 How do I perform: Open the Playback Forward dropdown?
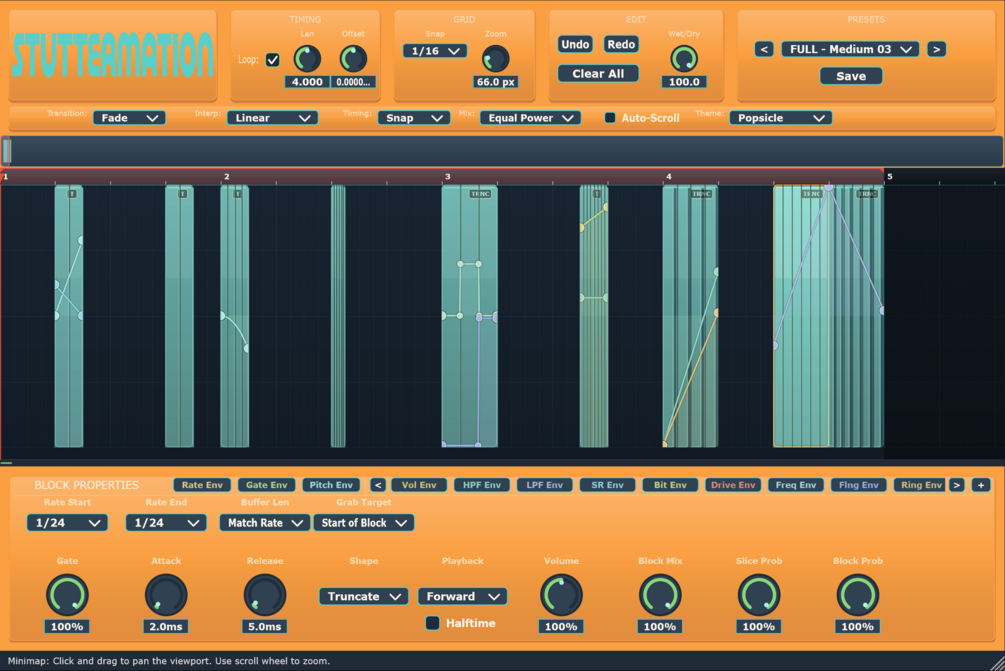463,597
